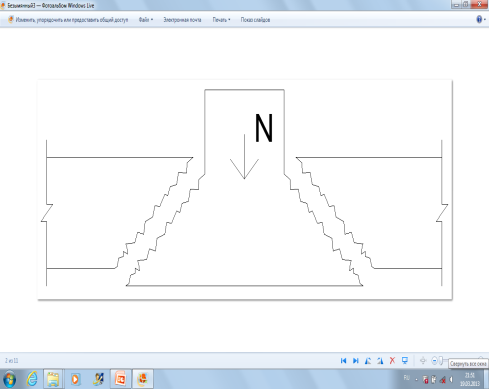
Task: Open Windows Media Player from the taskbar
Action: pos(75,379)
